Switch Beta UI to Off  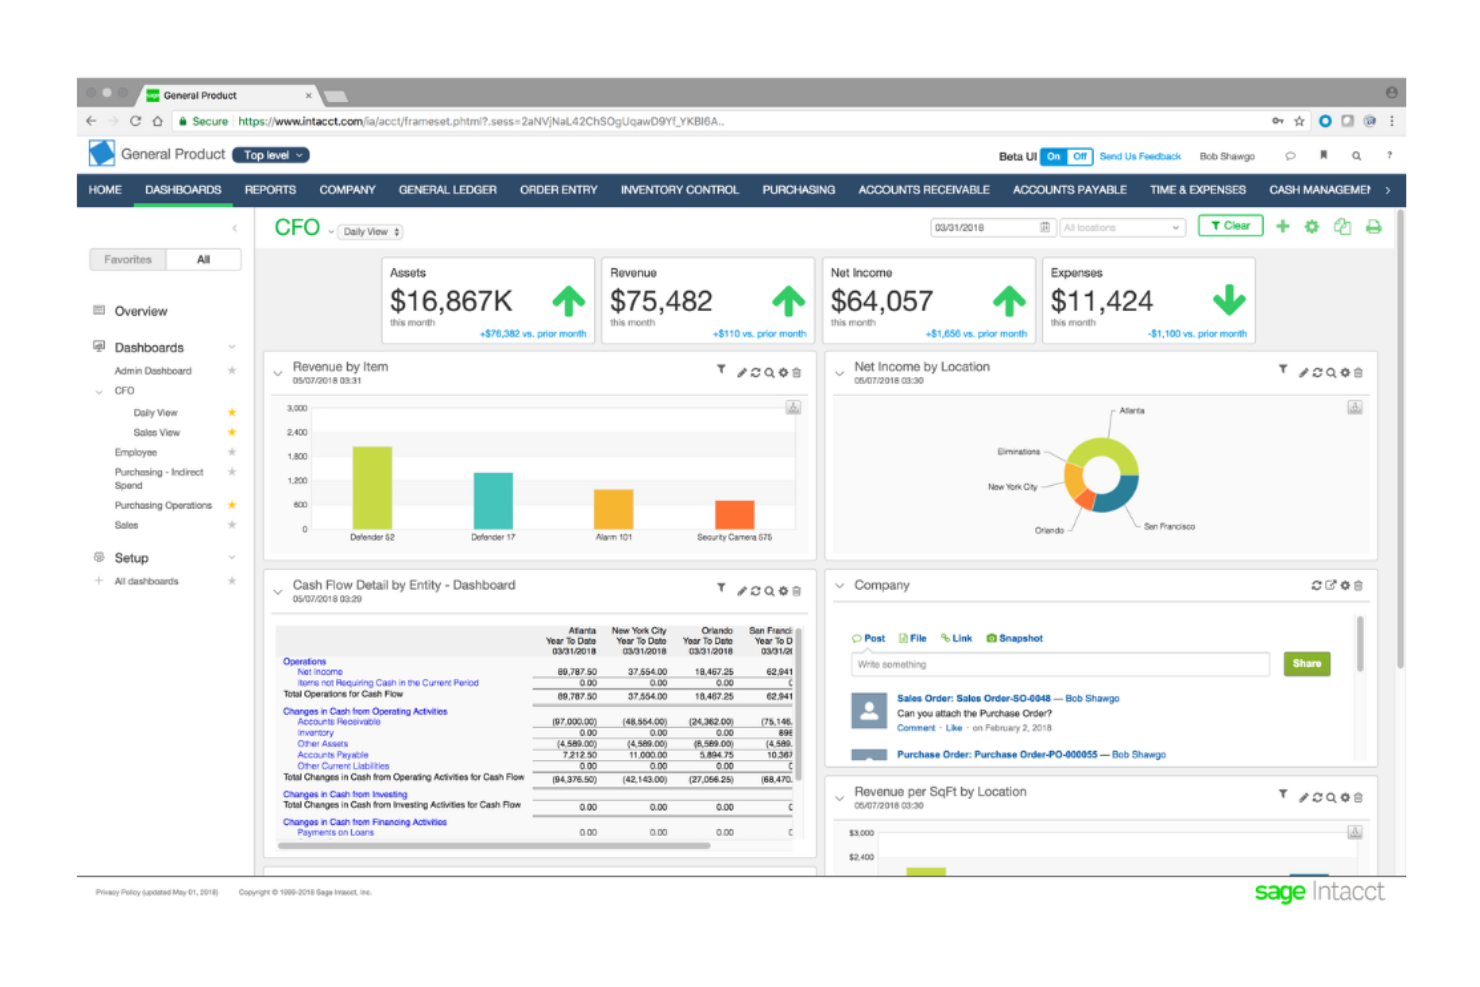click(x=1079, y=156)
